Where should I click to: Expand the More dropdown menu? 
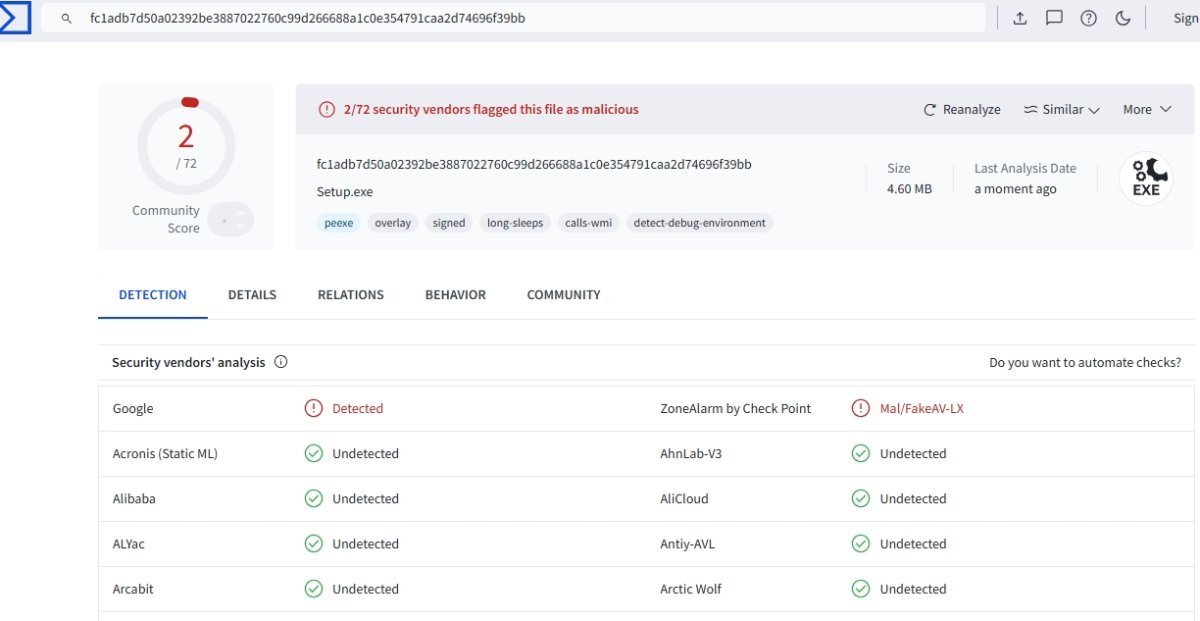click(1147, 110)
